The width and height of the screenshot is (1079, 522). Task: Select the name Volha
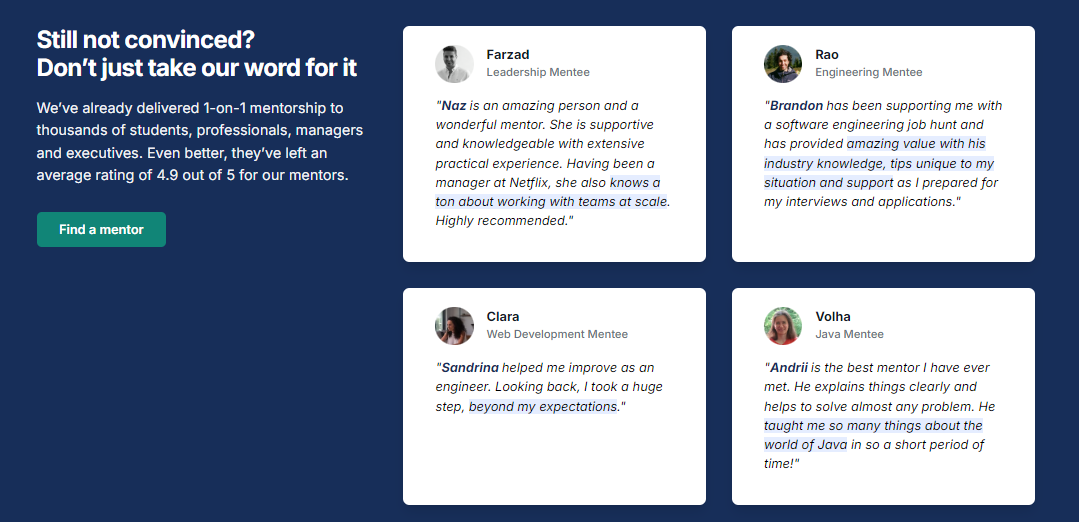[x=833, y=317]
